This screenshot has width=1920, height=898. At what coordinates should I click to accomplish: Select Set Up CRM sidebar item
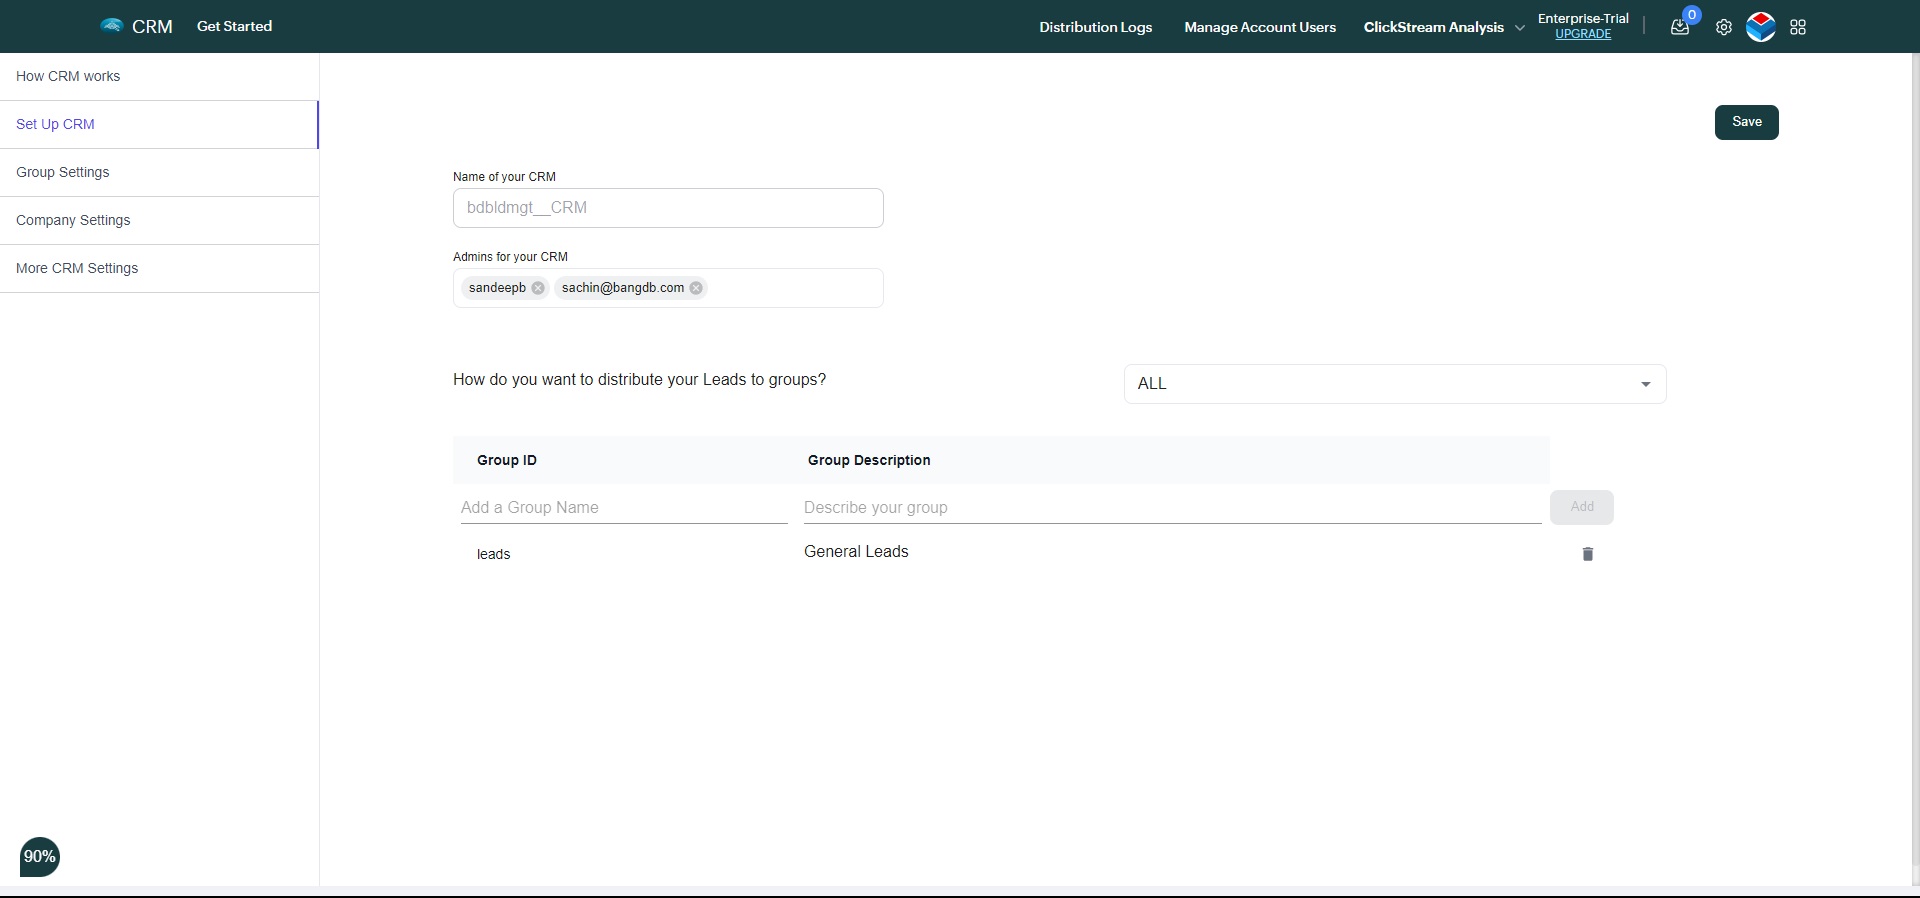click(x=159, y=124)
